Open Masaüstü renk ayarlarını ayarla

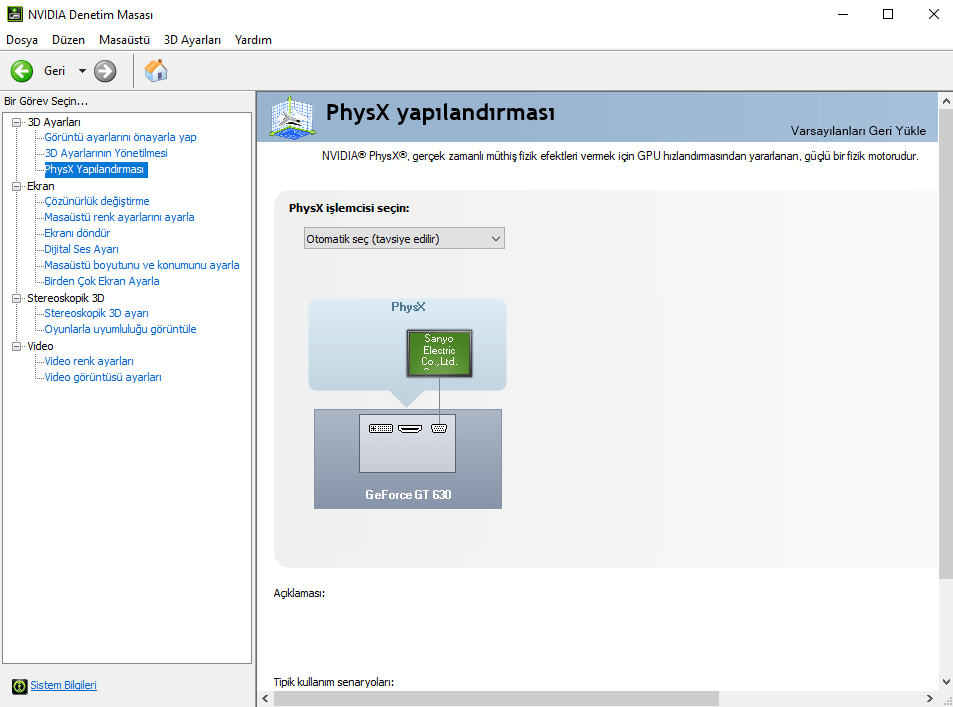tap(119, 217)
